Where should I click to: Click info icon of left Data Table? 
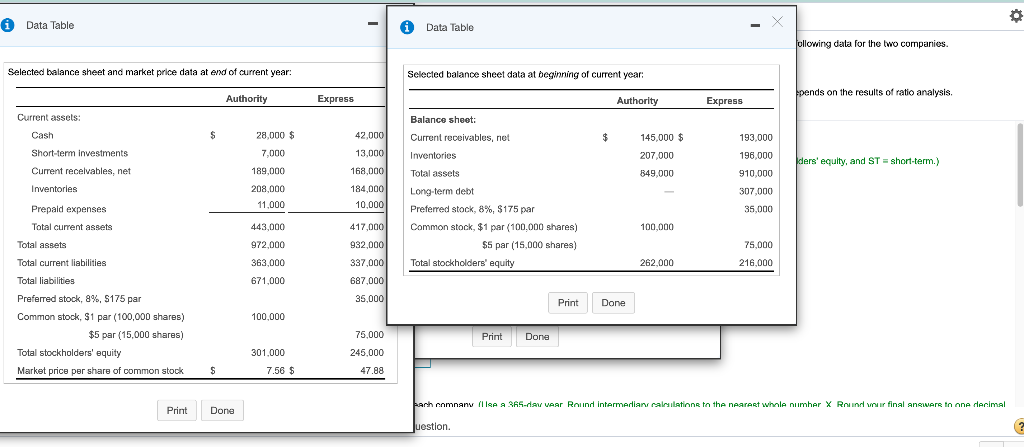(x=7, y=25)
